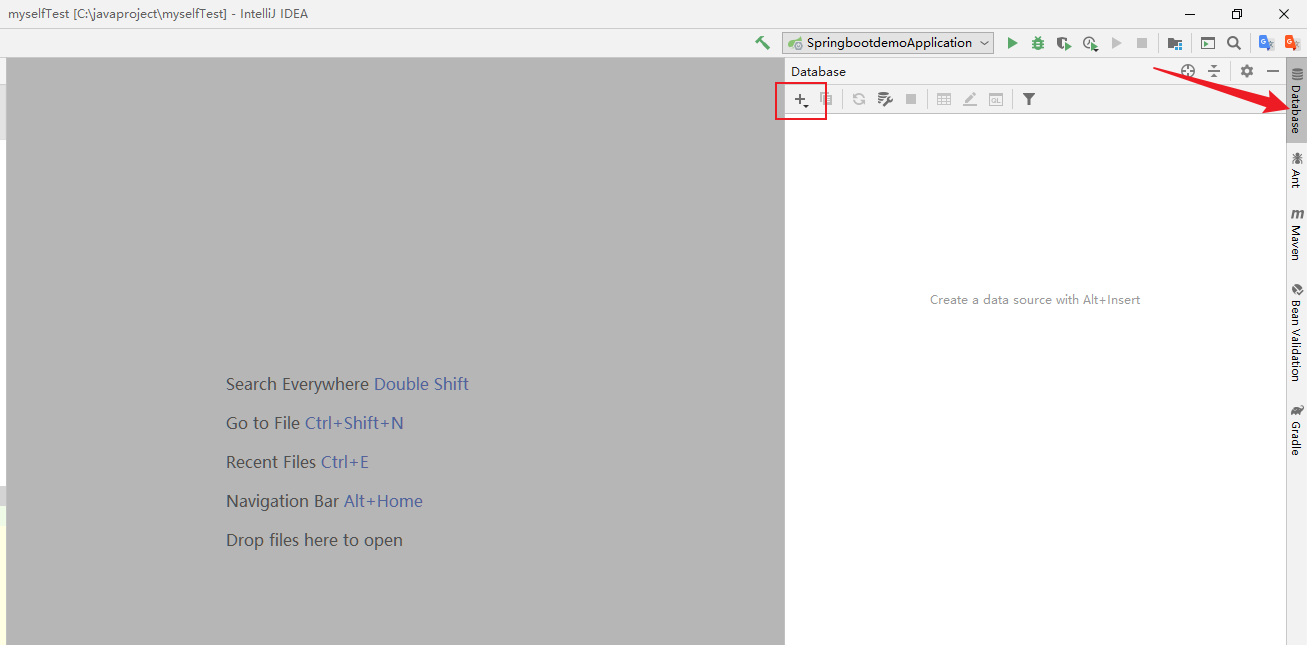The width and height of the screenshot is (1307, 645).
Task: Run with Coverage using the shield icon
Action: click(1064, 43)
